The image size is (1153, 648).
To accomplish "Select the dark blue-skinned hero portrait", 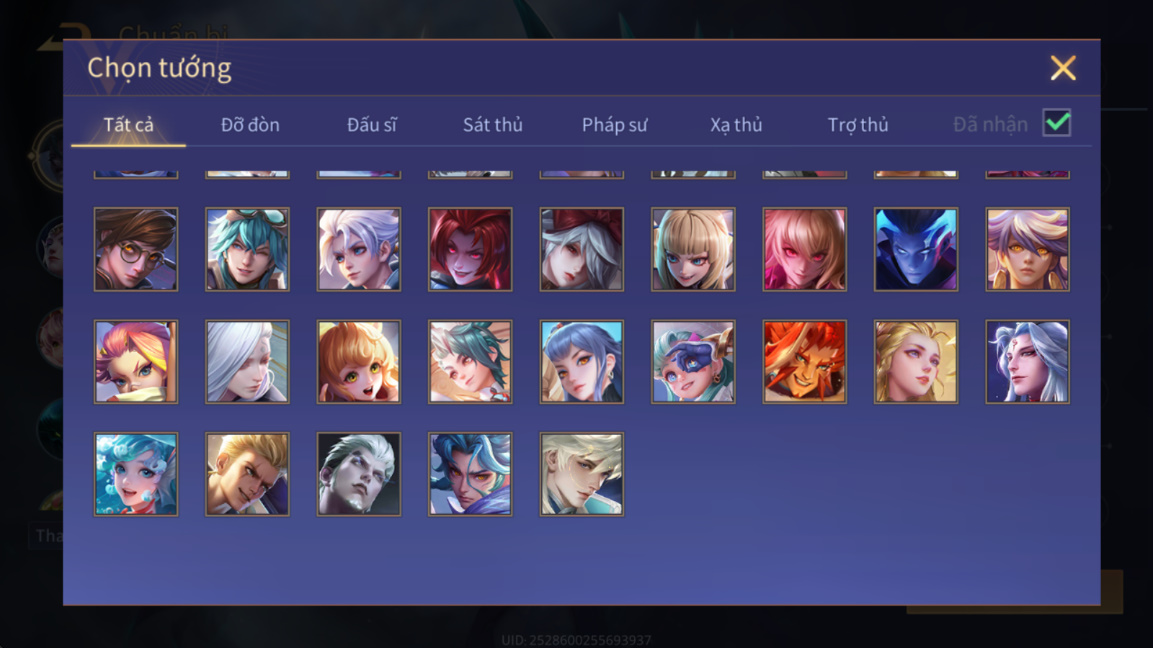I will [x=915, y=249].
